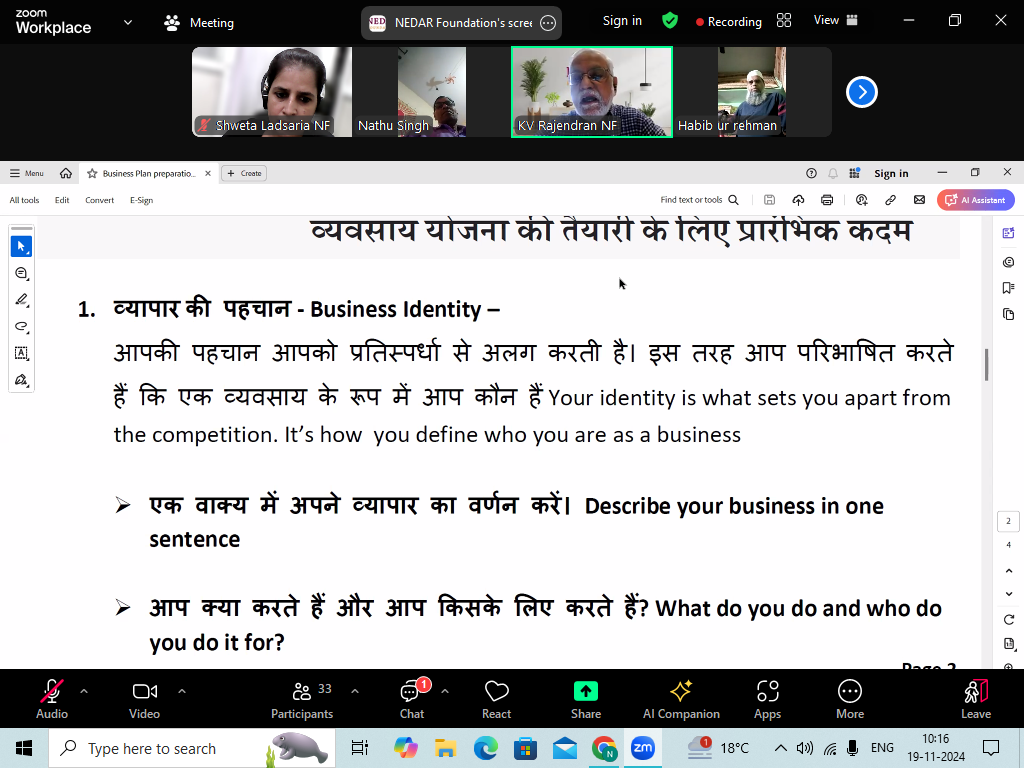The image size is (1024, 768).
Task: Click the print icon in Acrobat toolbar
Action: coord(827,200)
